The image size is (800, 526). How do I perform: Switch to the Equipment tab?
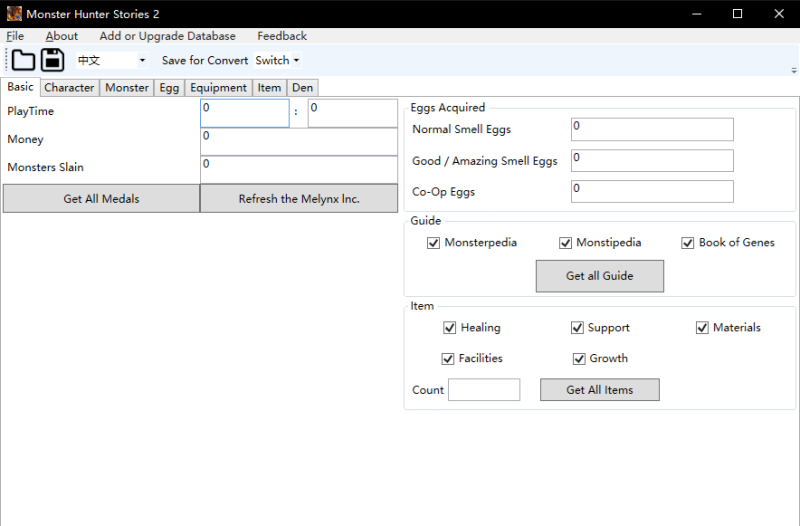218,88
